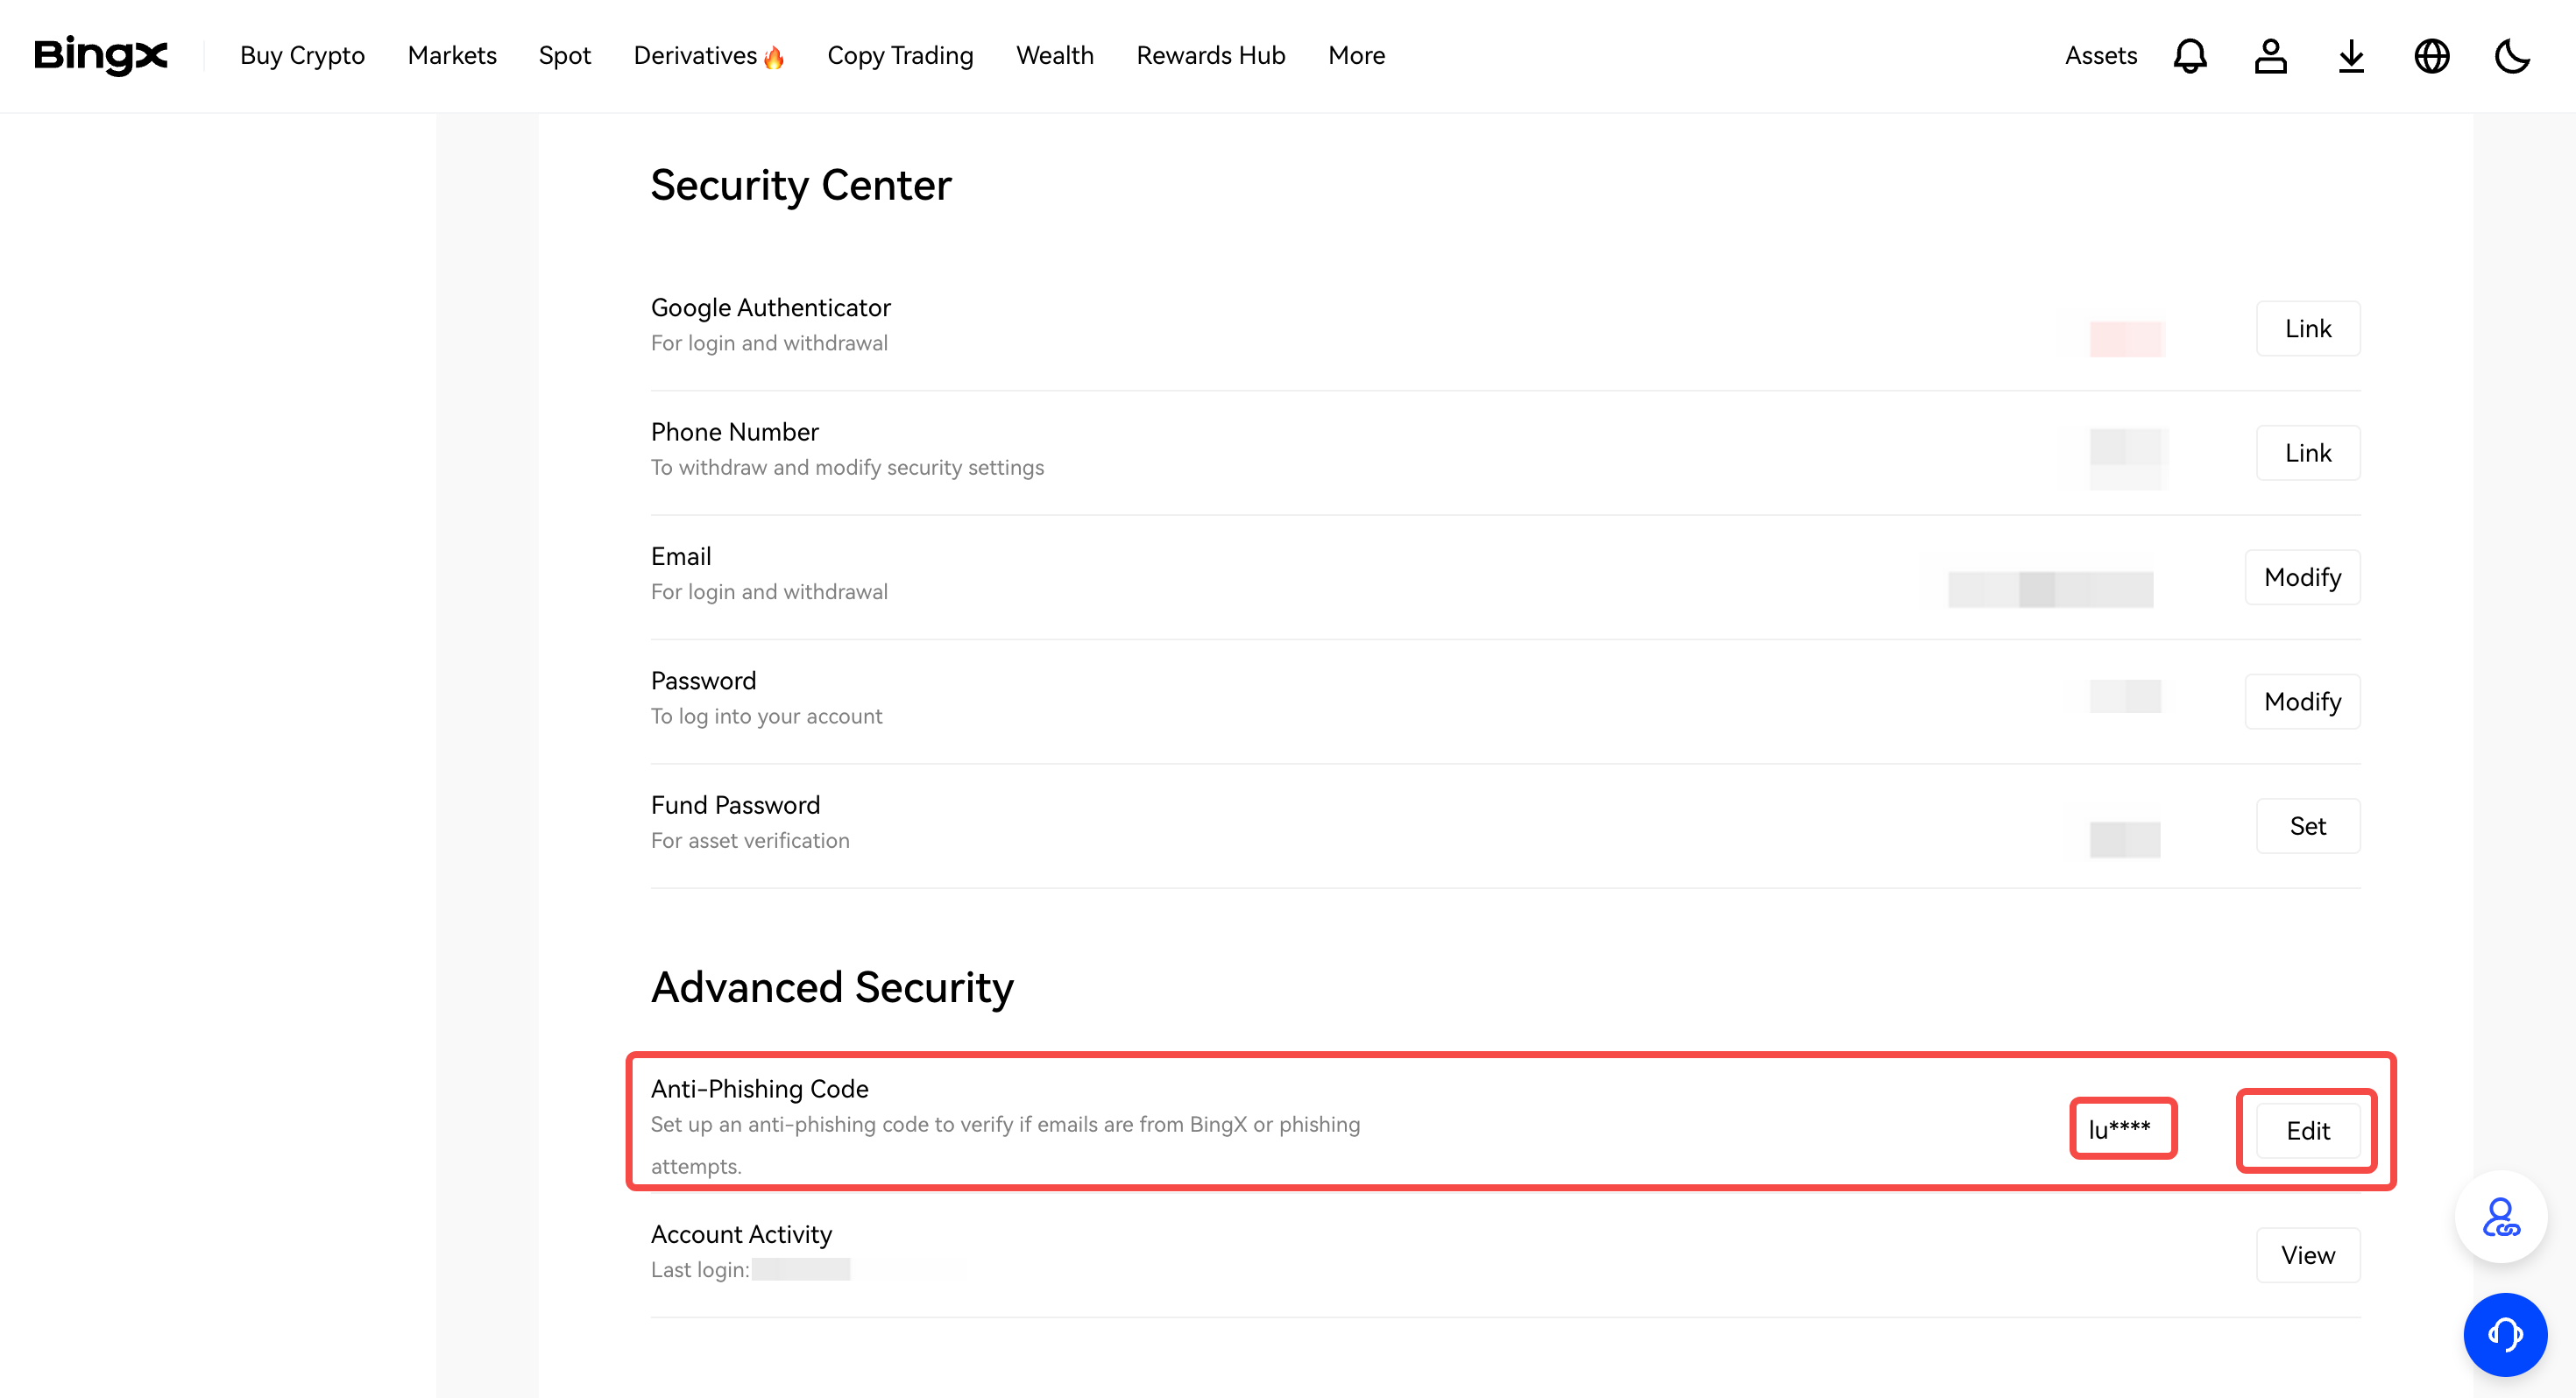View Account Activity

tap(2307, 1255)
